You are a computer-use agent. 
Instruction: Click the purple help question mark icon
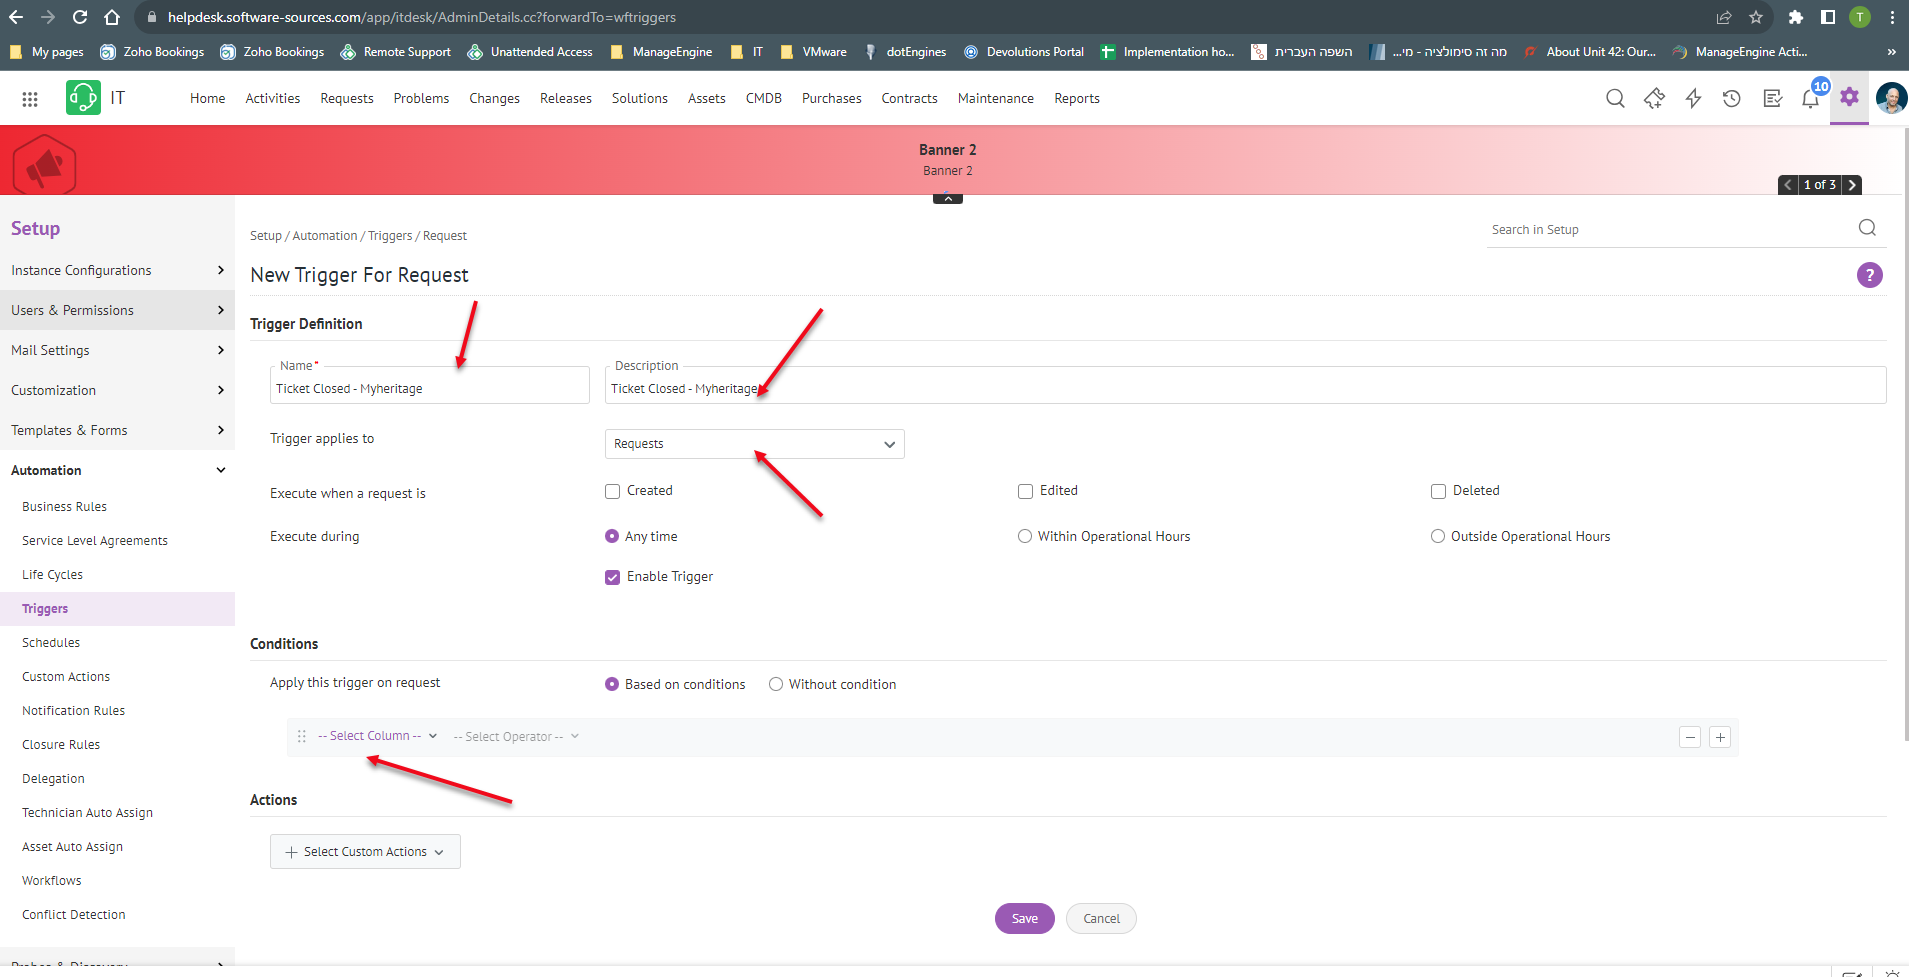pos(1869,275)
